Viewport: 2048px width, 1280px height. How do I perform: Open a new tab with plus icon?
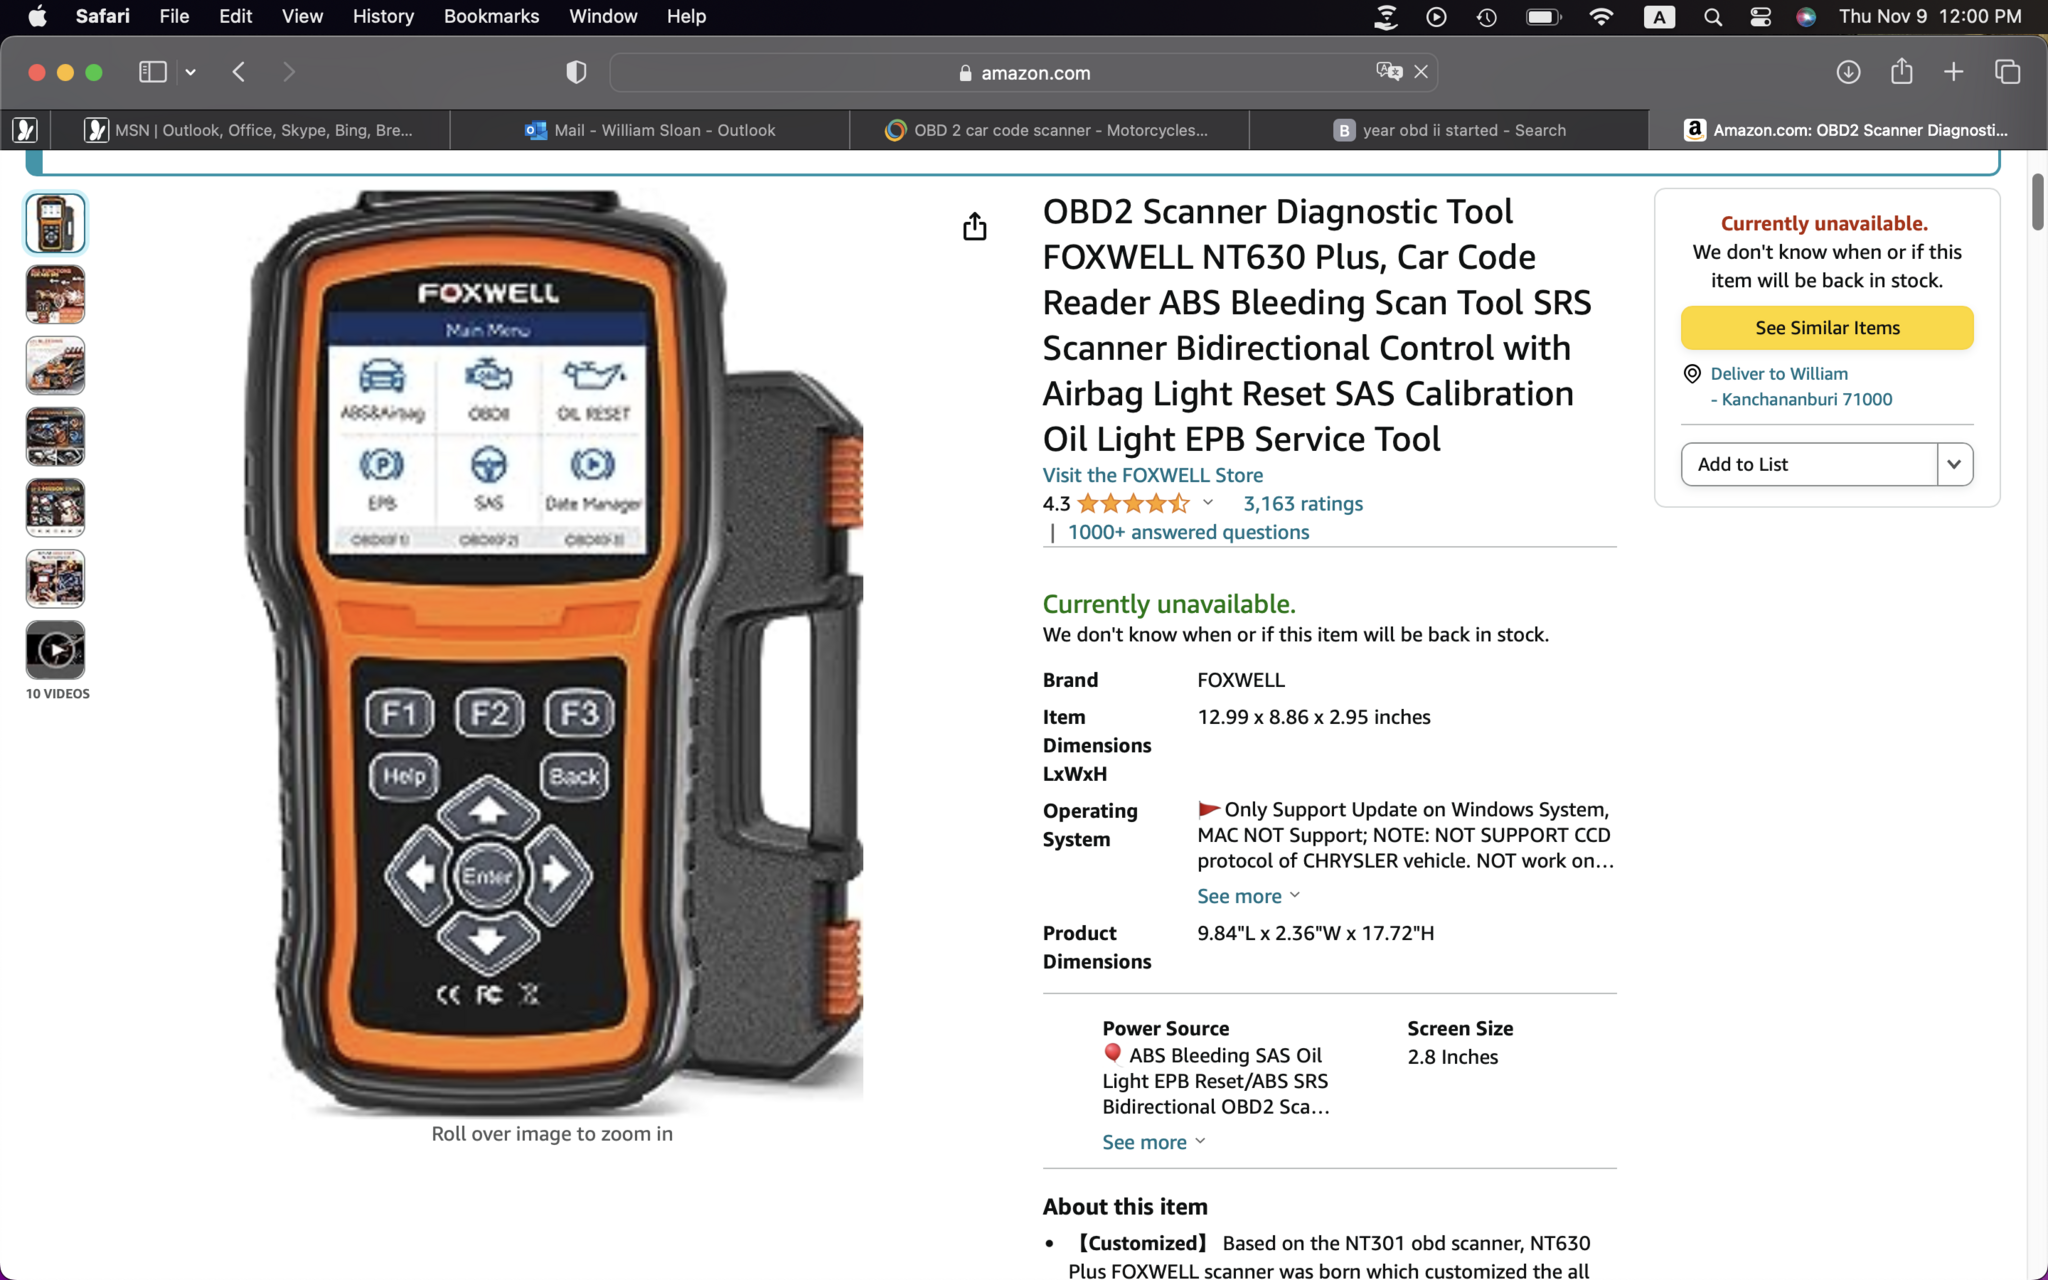click(1953, 72)
